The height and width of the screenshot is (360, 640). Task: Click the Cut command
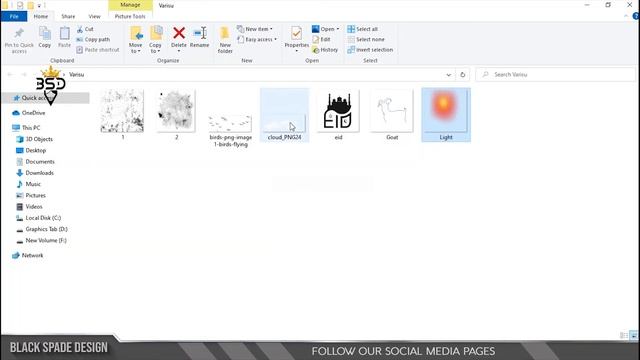pos(85,29)
